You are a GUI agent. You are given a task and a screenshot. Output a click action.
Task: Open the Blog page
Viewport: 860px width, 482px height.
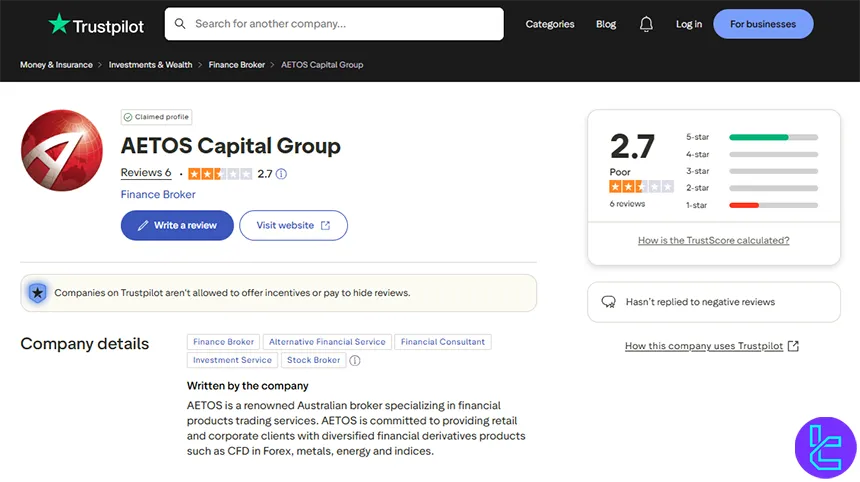(606, 24)
